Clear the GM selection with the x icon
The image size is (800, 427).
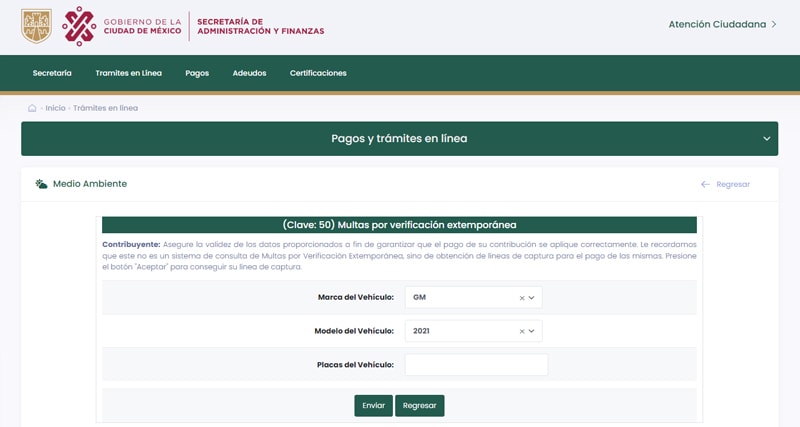tap(522, 298)
